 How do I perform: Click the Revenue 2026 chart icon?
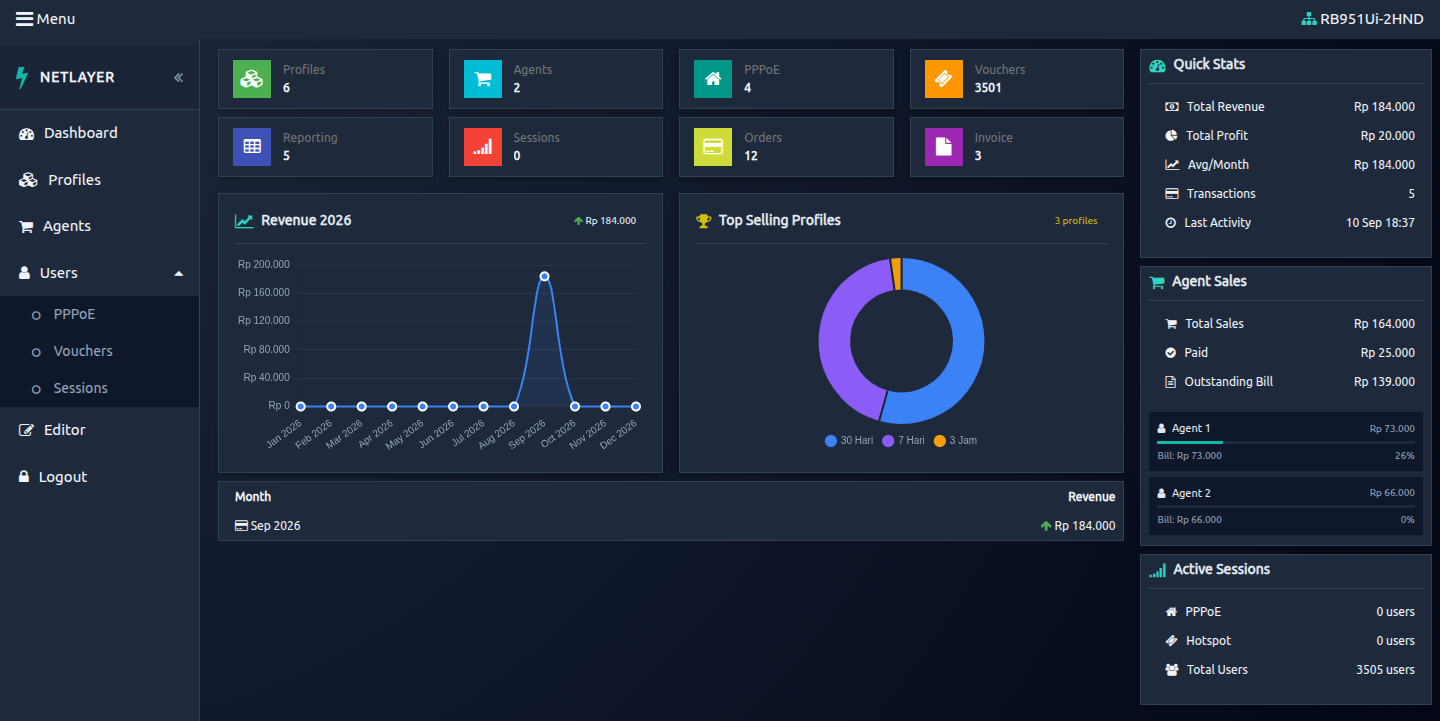[x=244, y=221]
